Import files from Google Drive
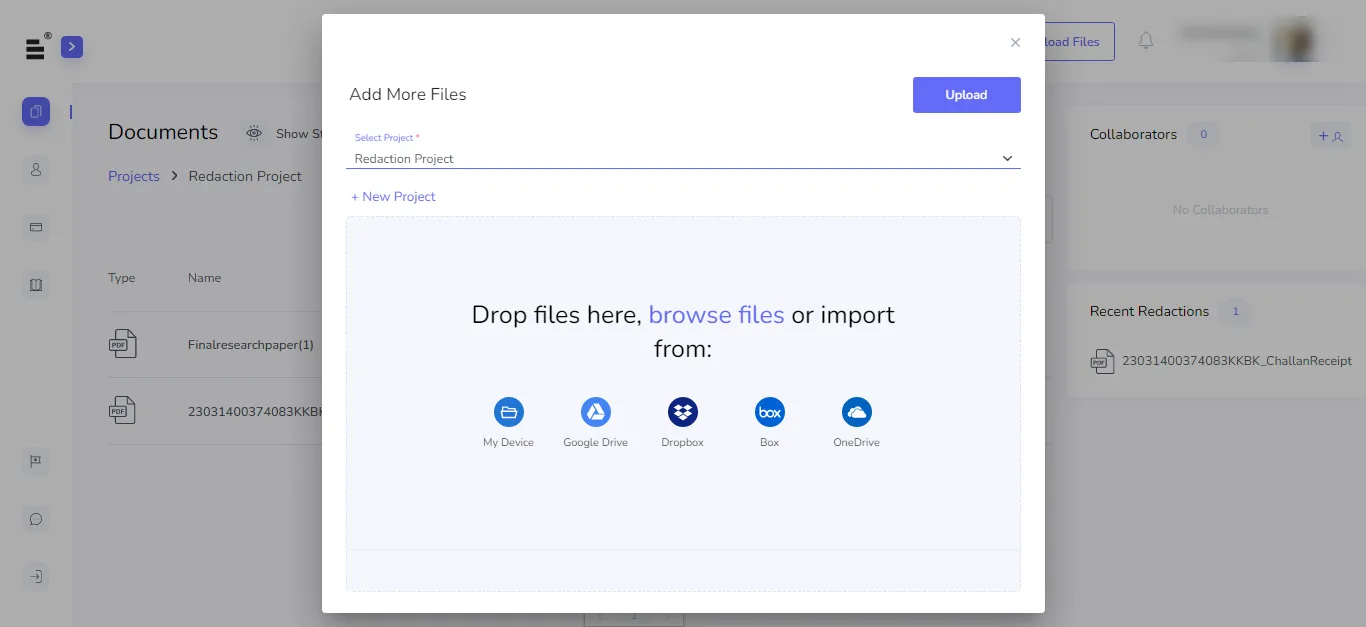 [x=596, y=412]
